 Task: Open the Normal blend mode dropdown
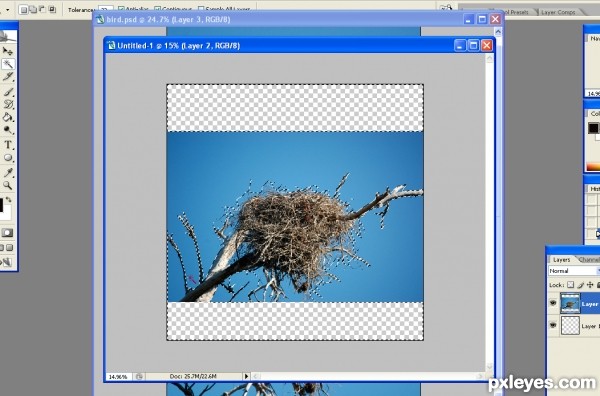pos(574,271)
